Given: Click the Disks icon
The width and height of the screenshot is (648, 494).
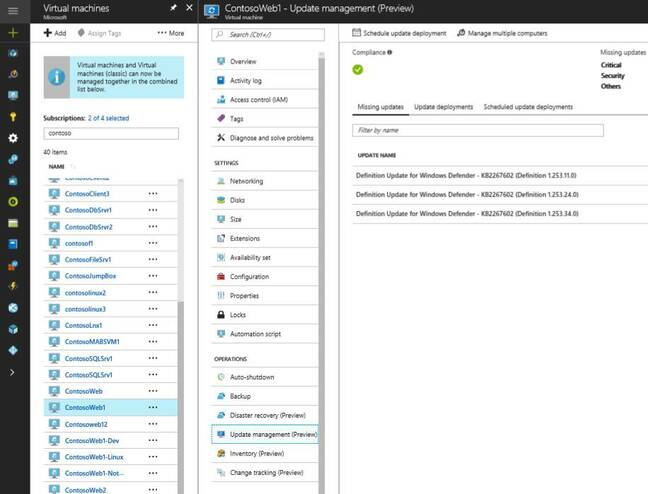Looking at the screenshot, I should (221, 200).
